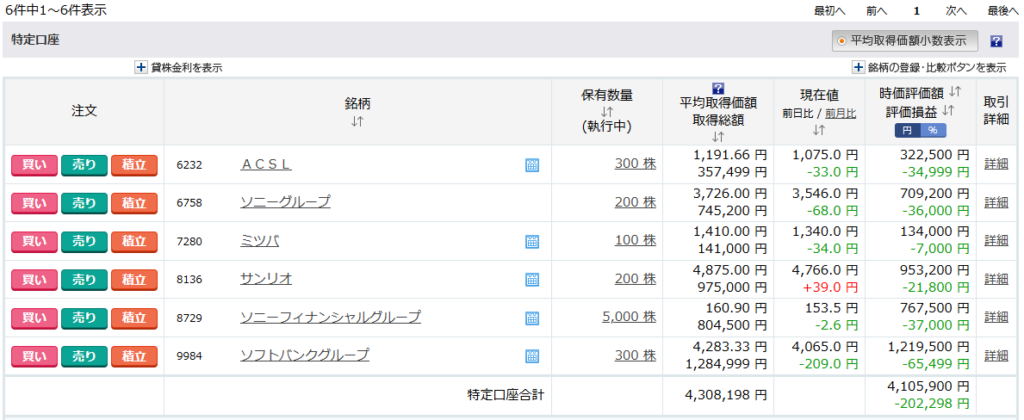This screenshot has height=420, width=1024.
Task: Switch 評価損益 display to percent
Action: (932, 130)
